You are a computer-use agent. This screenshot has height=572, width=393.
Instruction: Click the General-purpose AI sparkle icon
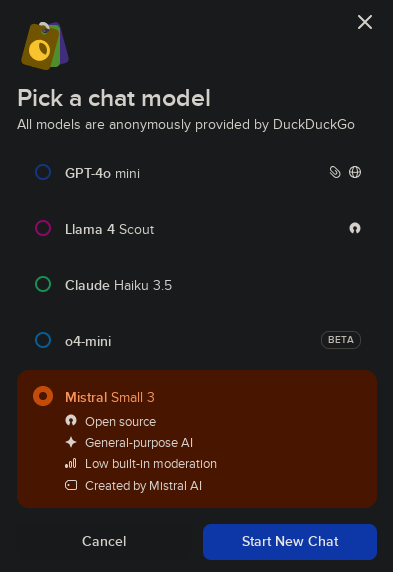71,442
